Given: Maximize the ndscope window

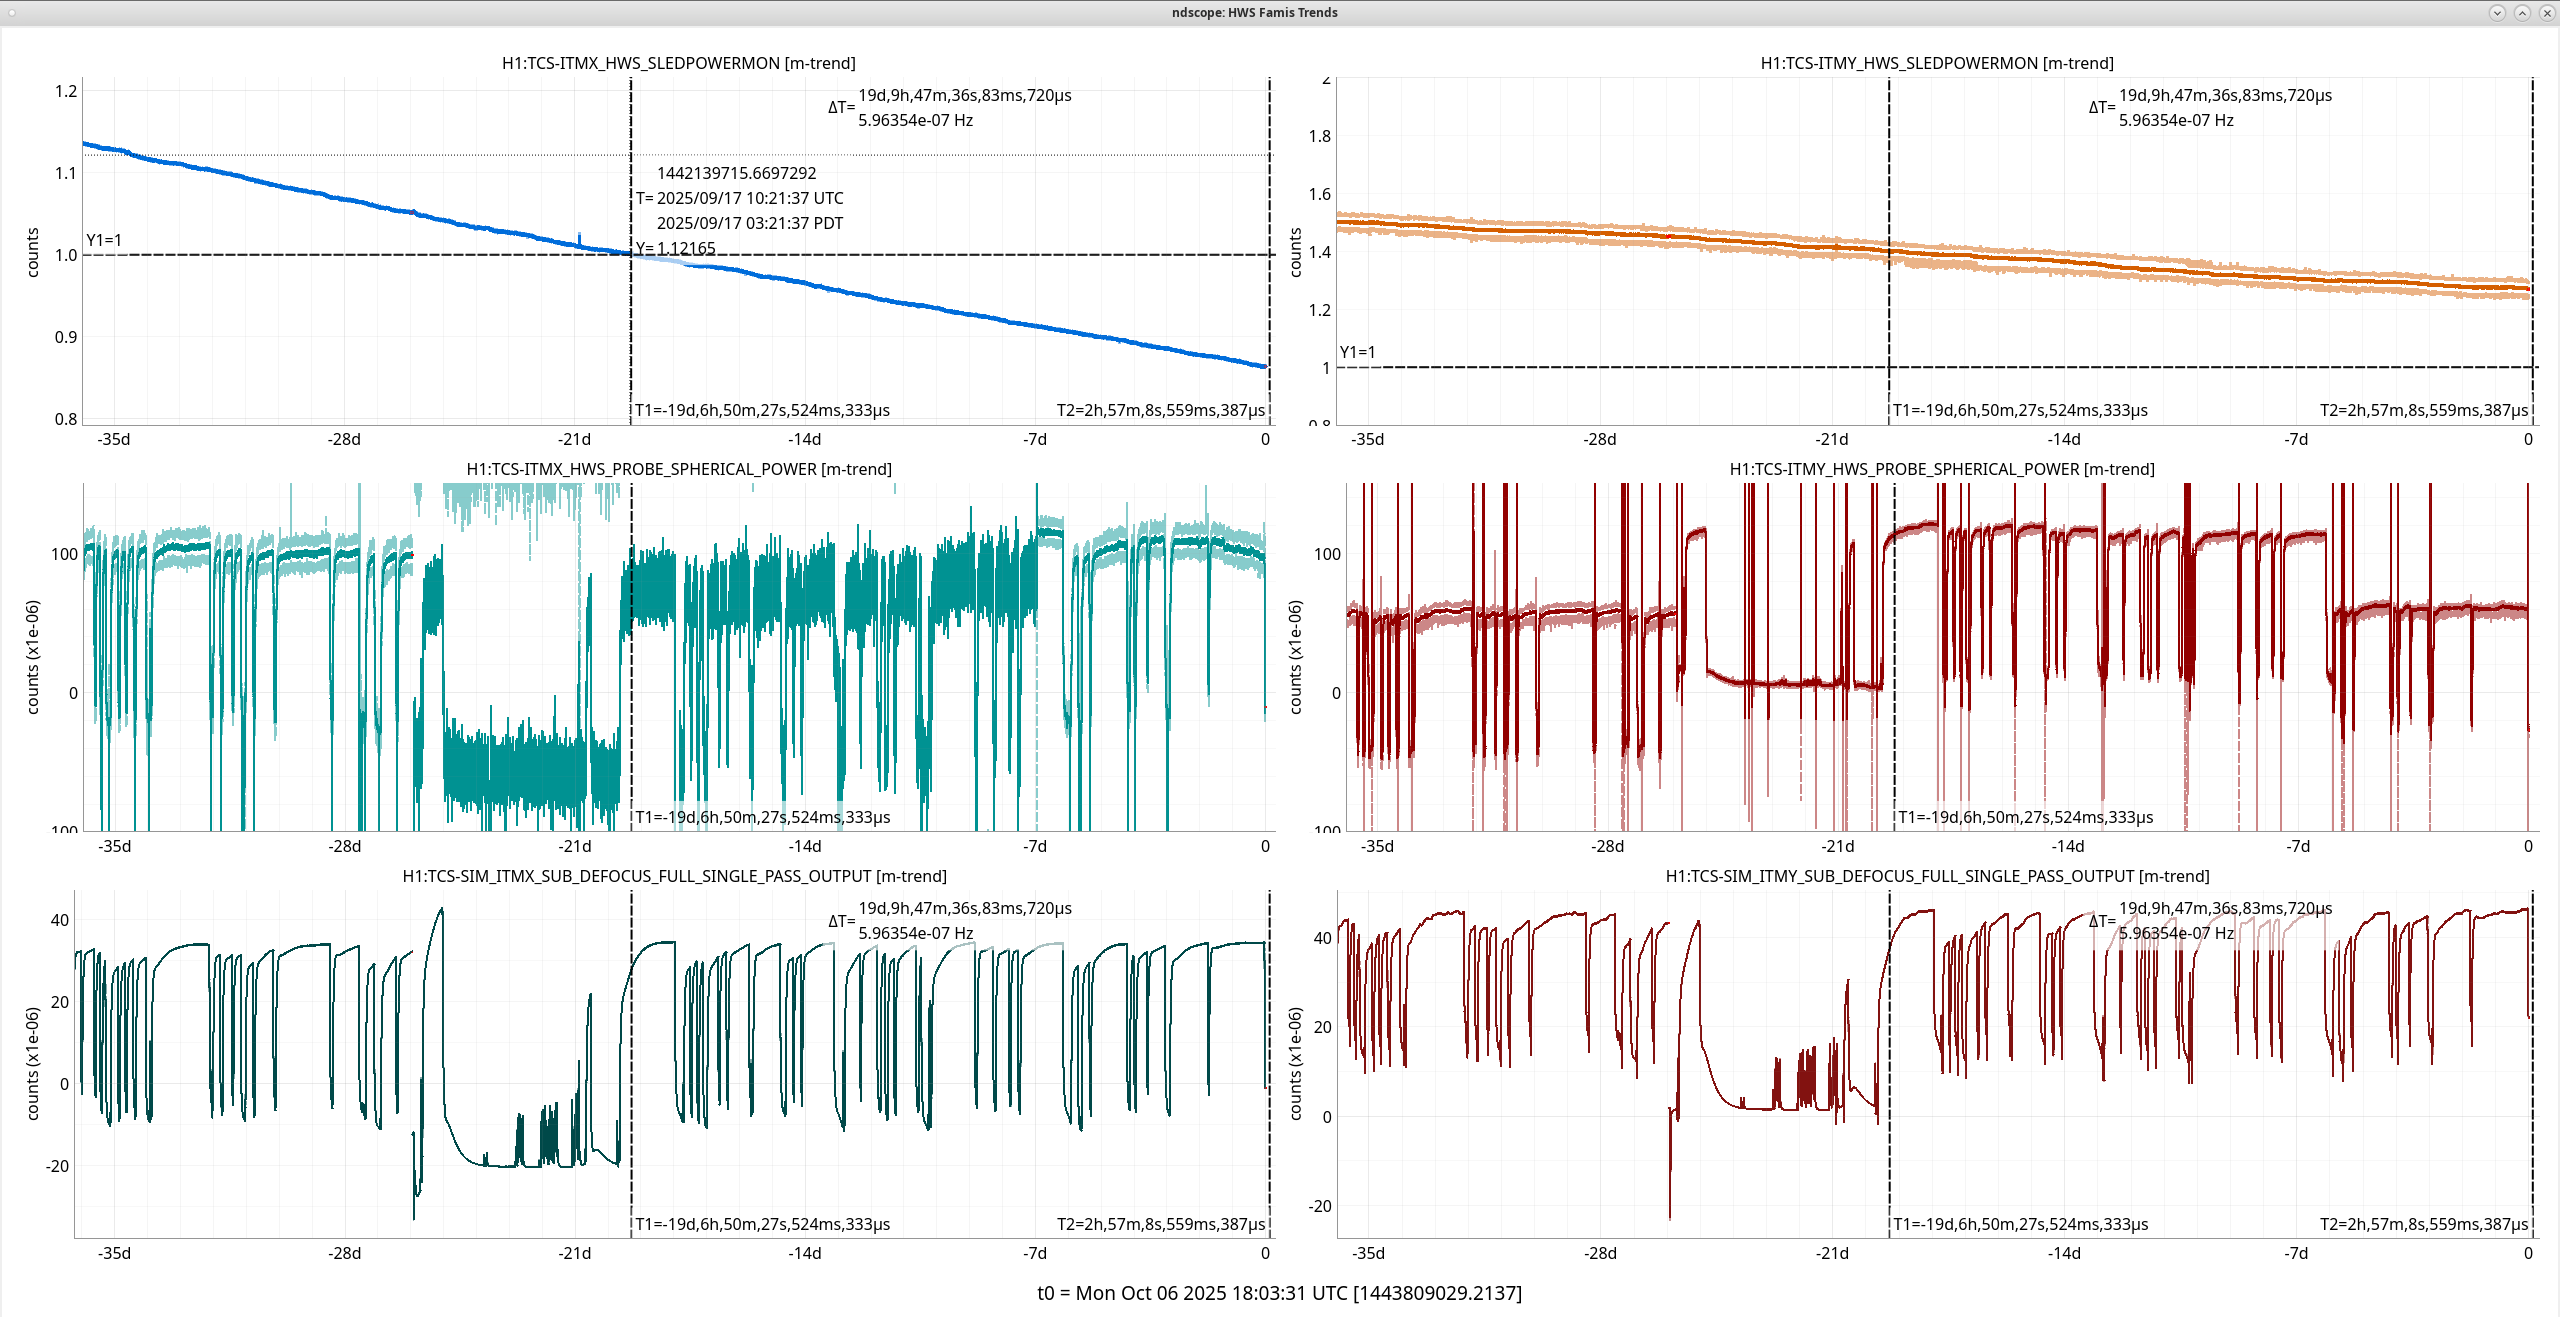Looking at the screenshot, I should point(2522,12).
